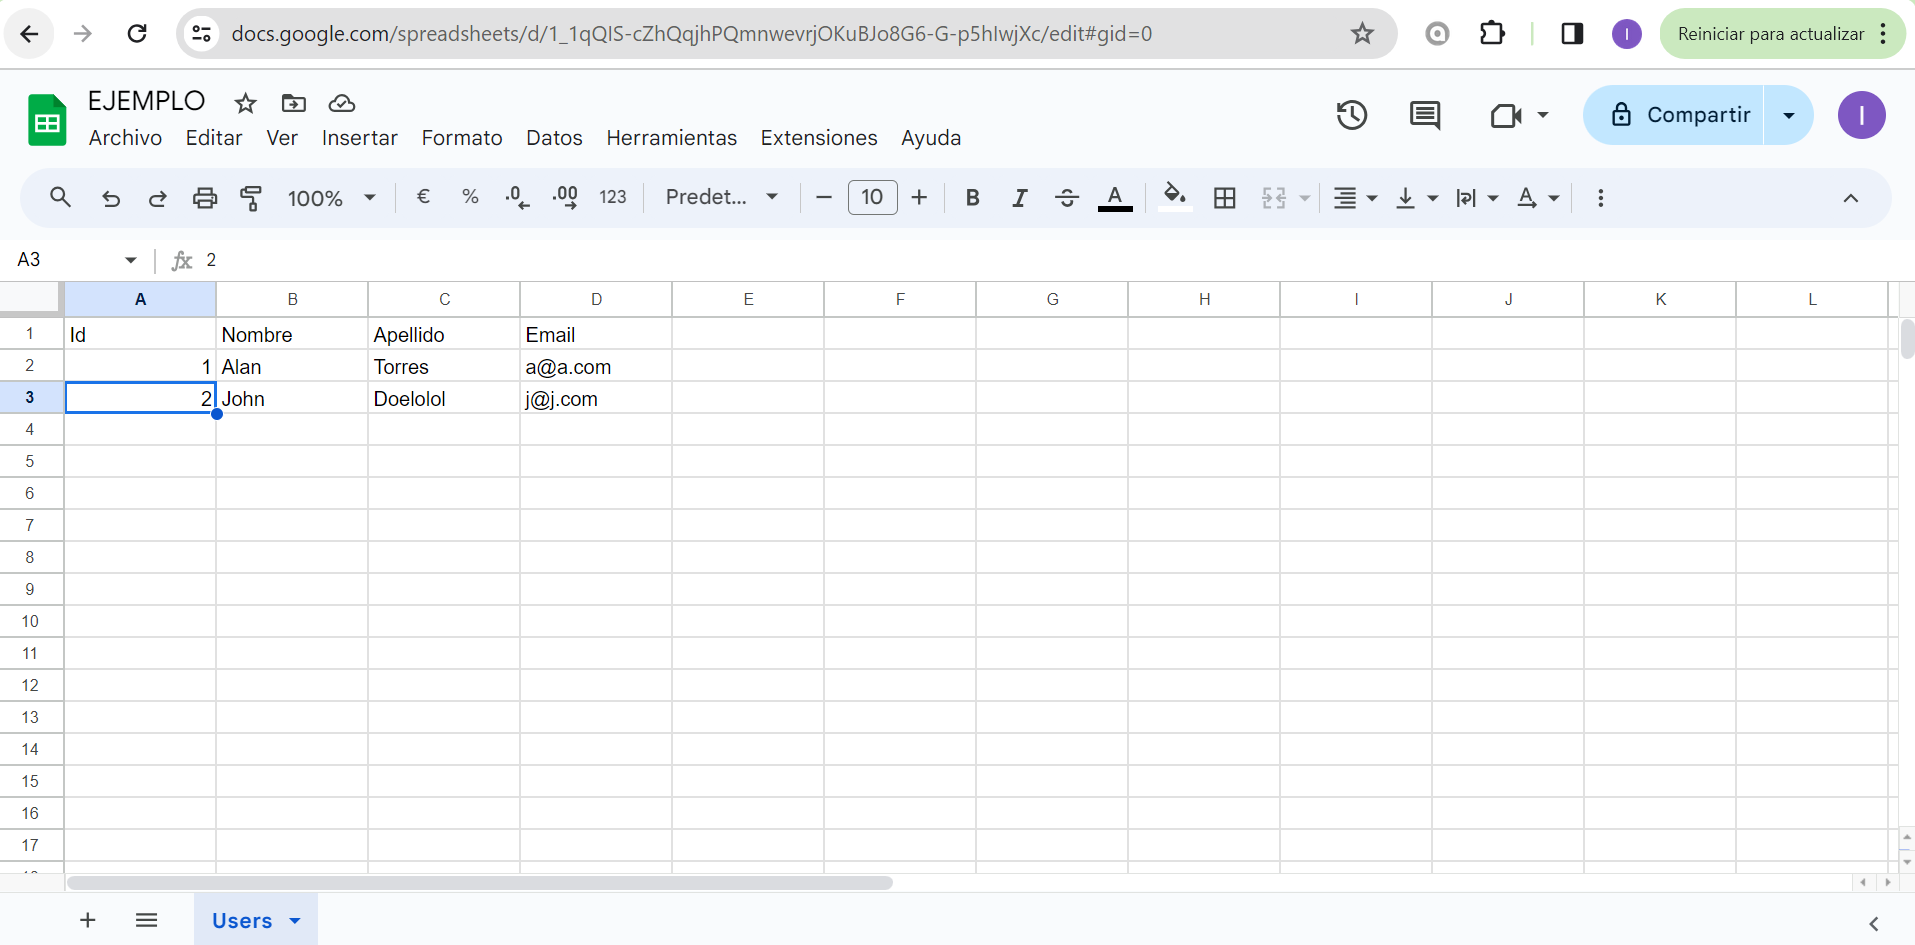Go to Sheets home via green logo
Image resolution: width=1915 pixels, height=945 pixels.
47,120
